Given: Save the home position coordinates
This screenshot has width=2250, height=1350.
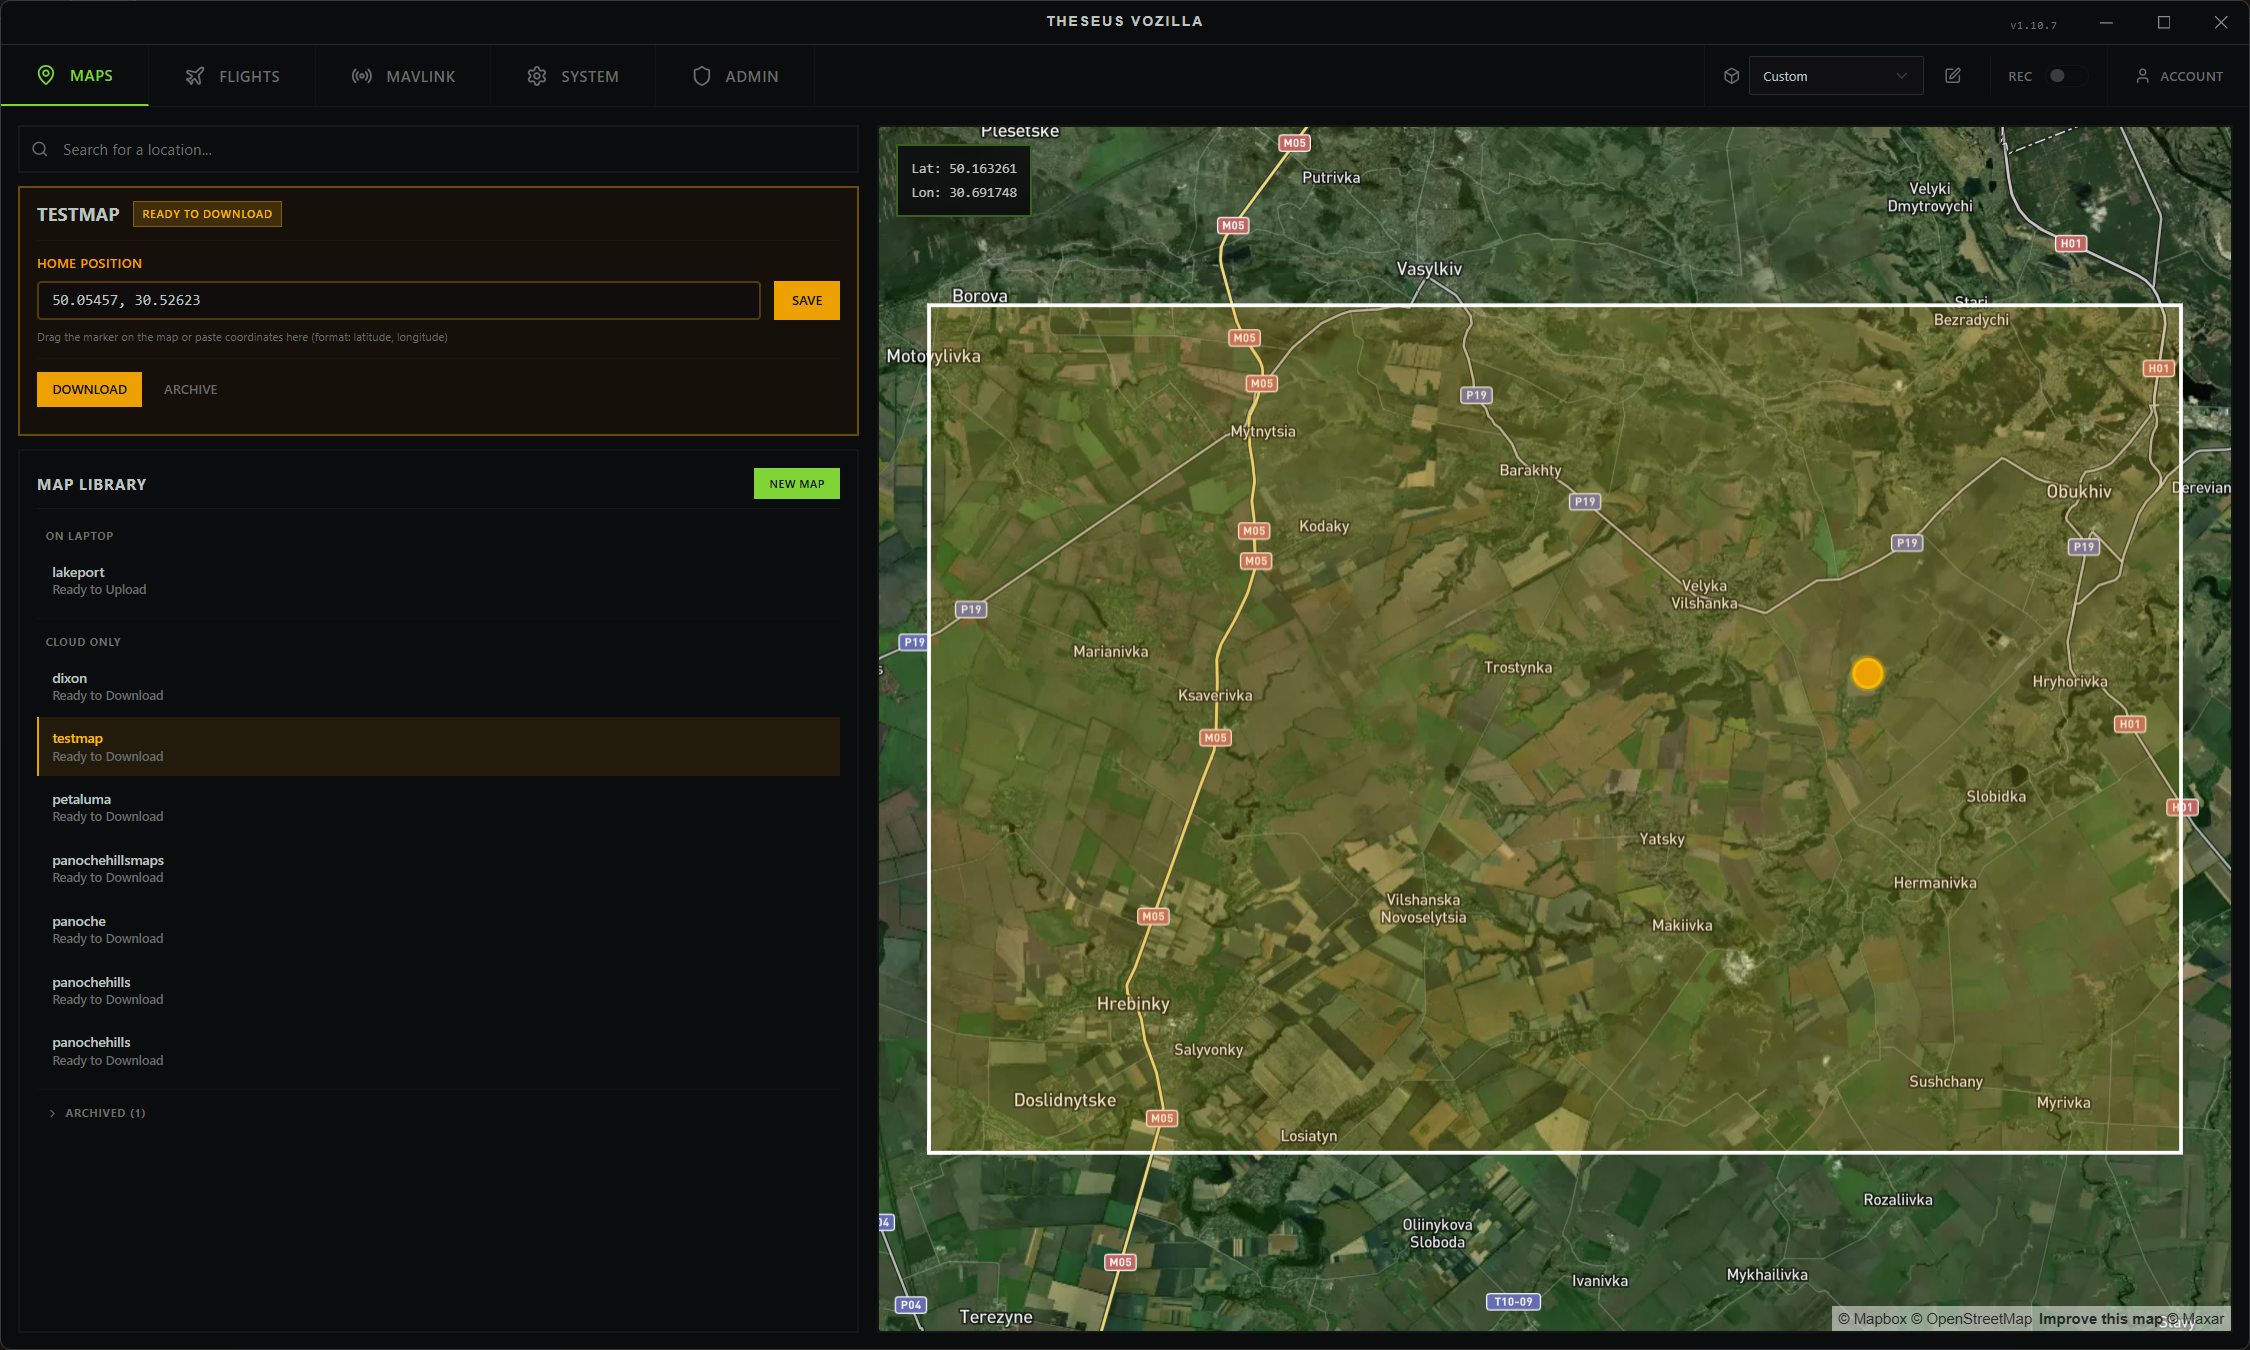Looking at the screenshot, I should coord(806,300).
